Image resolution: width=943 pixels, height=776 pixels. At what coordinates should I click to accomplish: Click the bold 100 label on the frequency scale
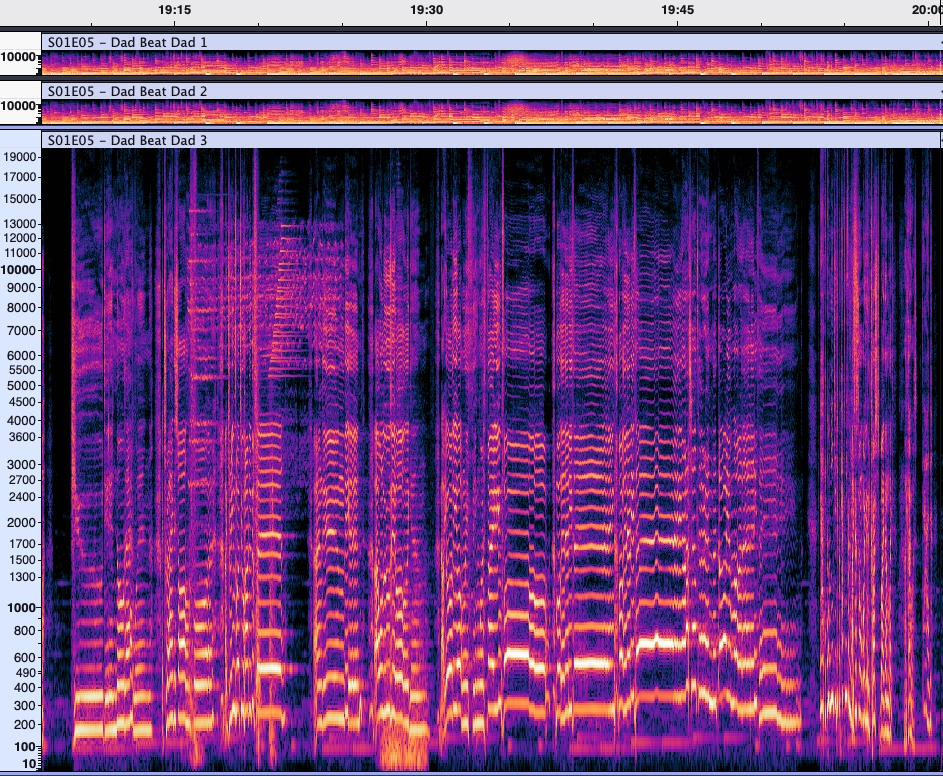click(x=25, y=747)
